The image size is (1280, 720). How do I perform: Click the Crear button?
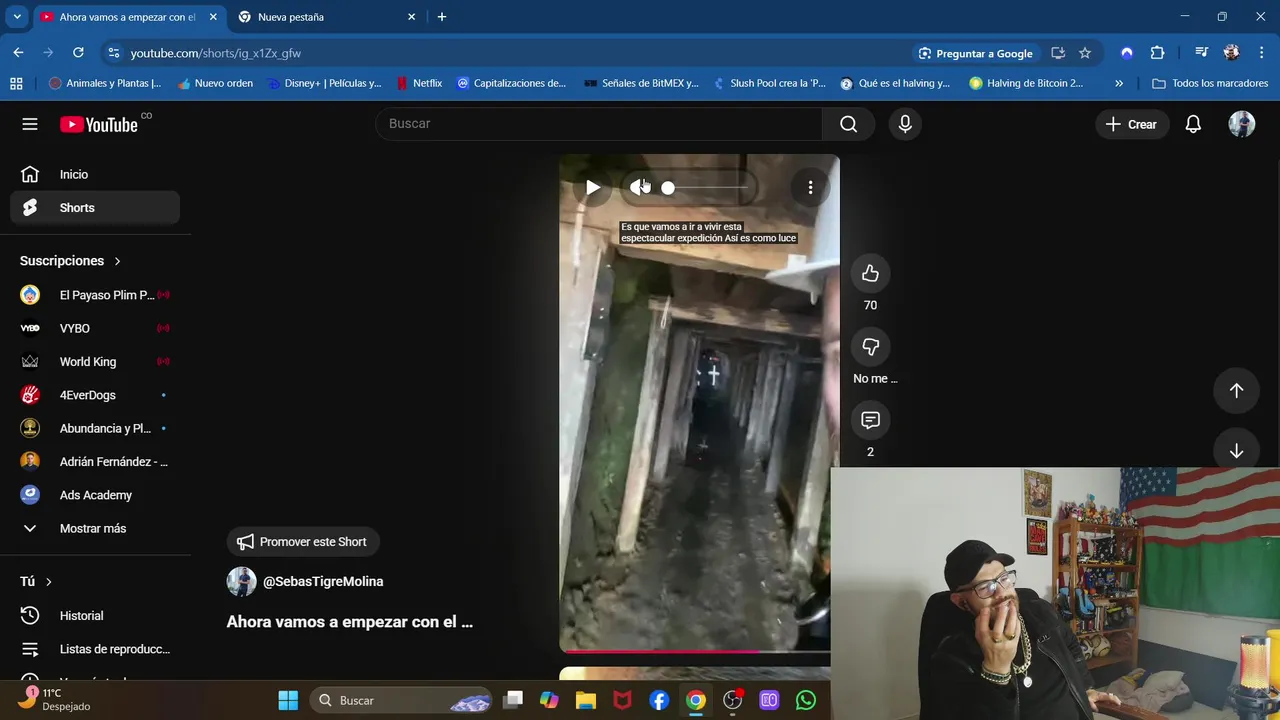point(1131,124)
